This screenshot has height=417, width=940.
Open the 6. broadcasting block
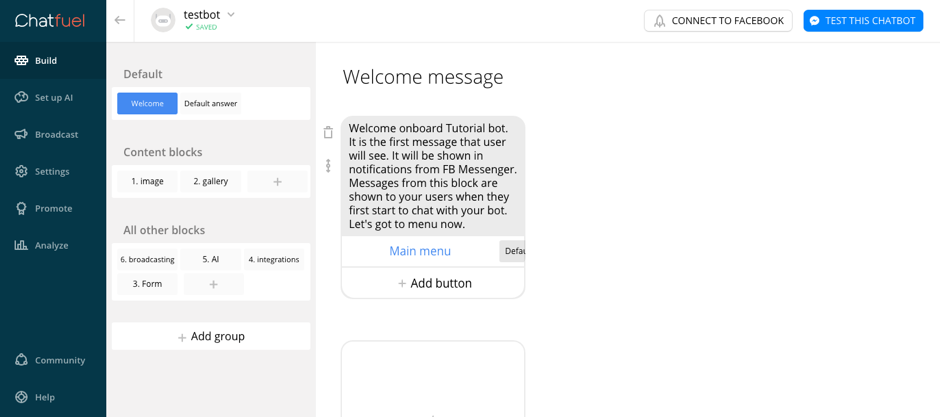[147, 259]
